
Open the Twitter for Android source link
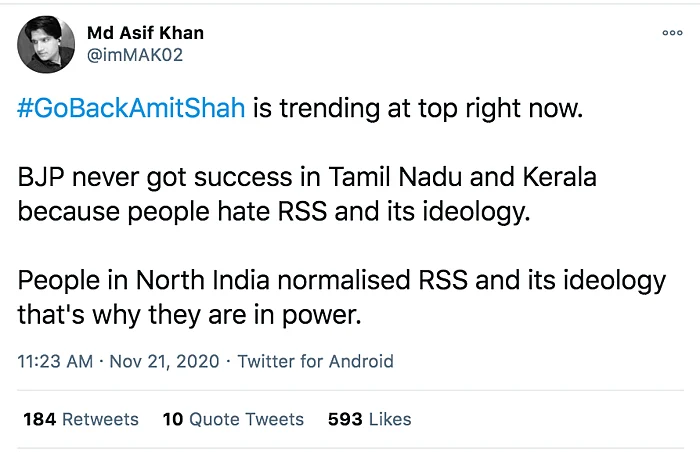coord(315,361)
